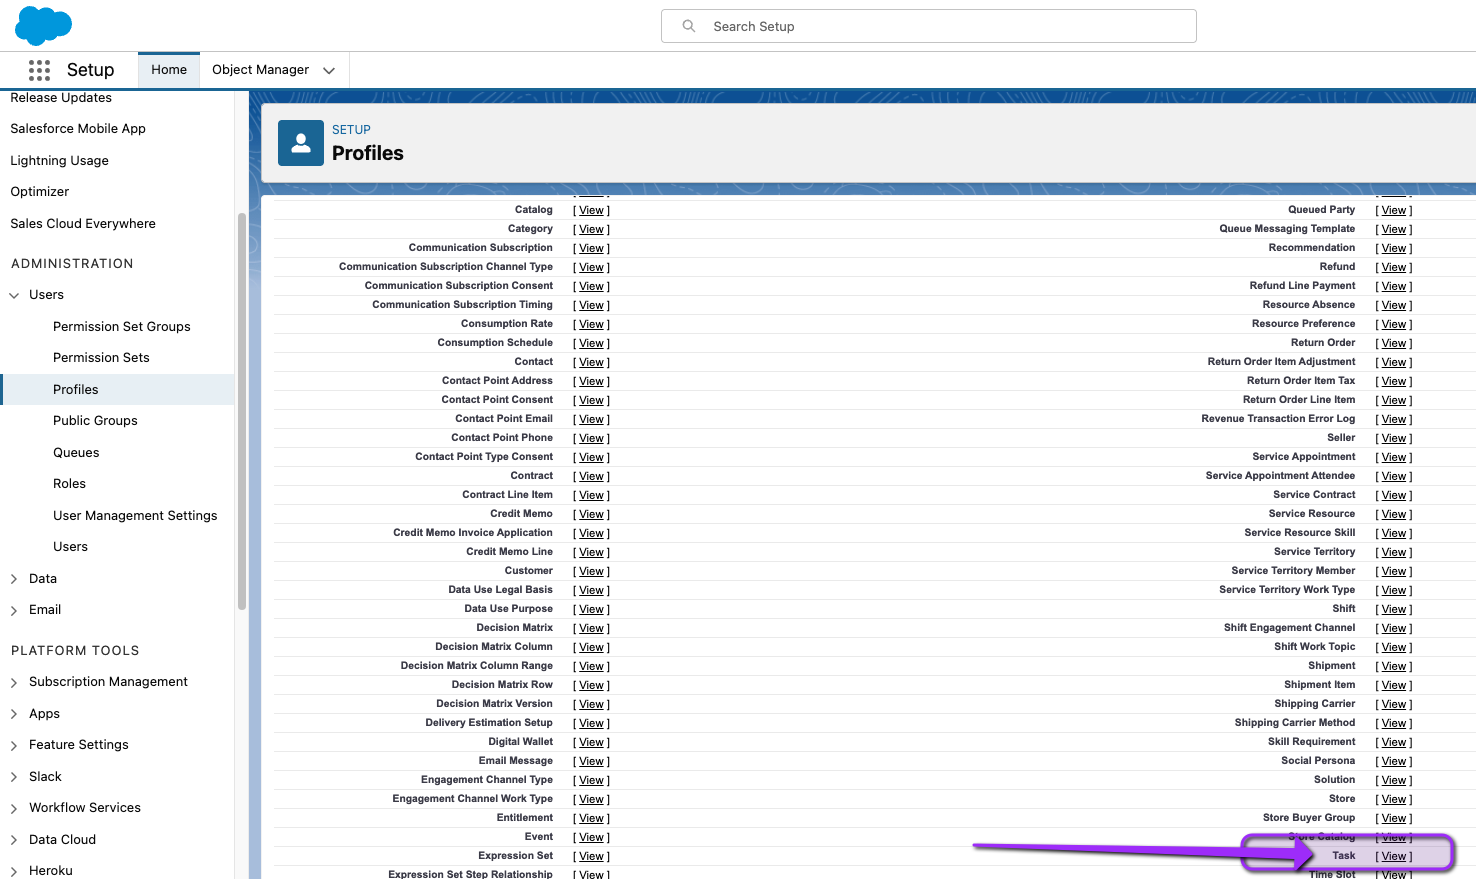Image resolution: width=1476 pixels, height=879 pixels.
Task: Click View link for Consumption Rate
Action: point(591,324)
